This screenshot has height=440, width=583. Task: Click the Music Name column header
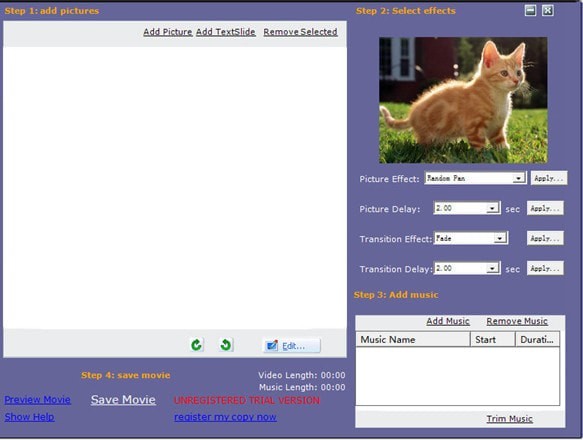[x=413, y=340]
